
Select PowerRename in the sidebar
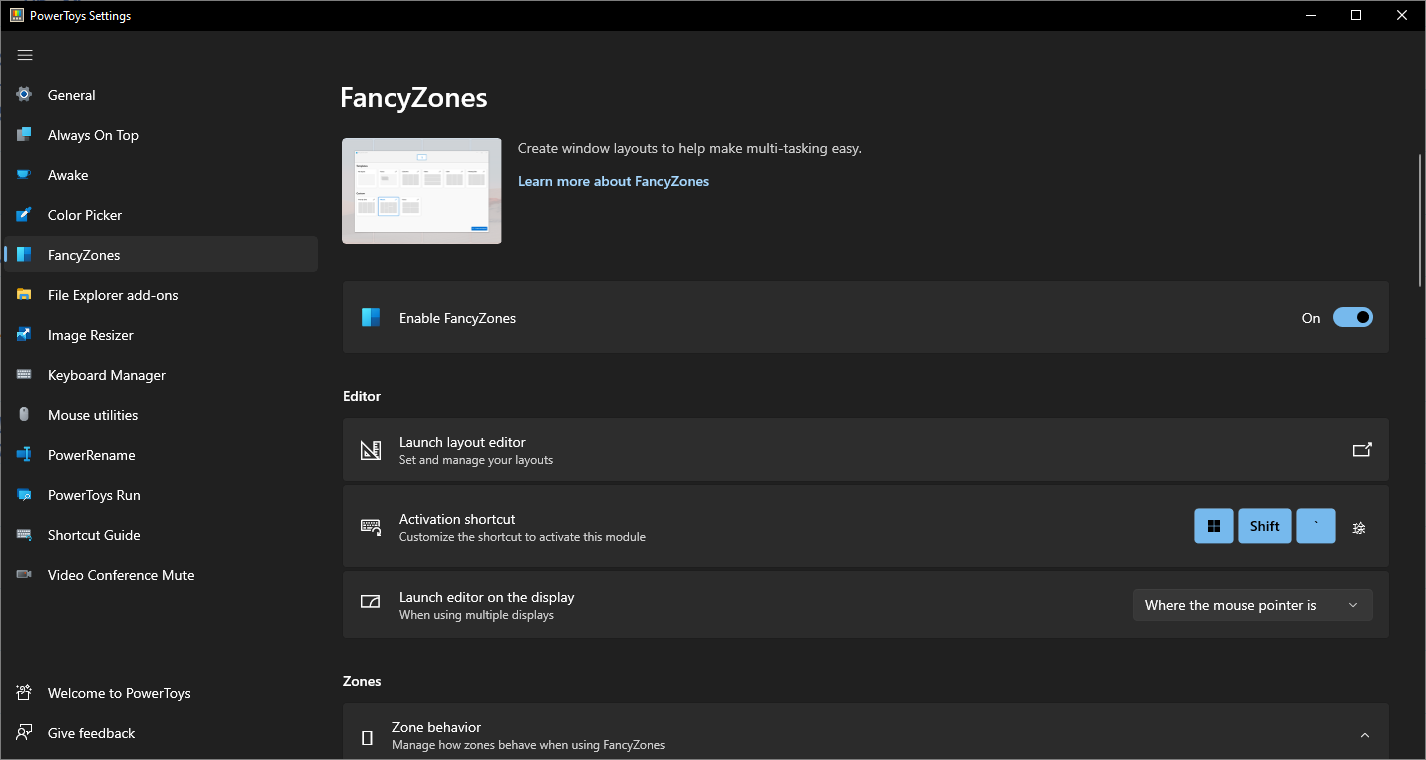161,455
